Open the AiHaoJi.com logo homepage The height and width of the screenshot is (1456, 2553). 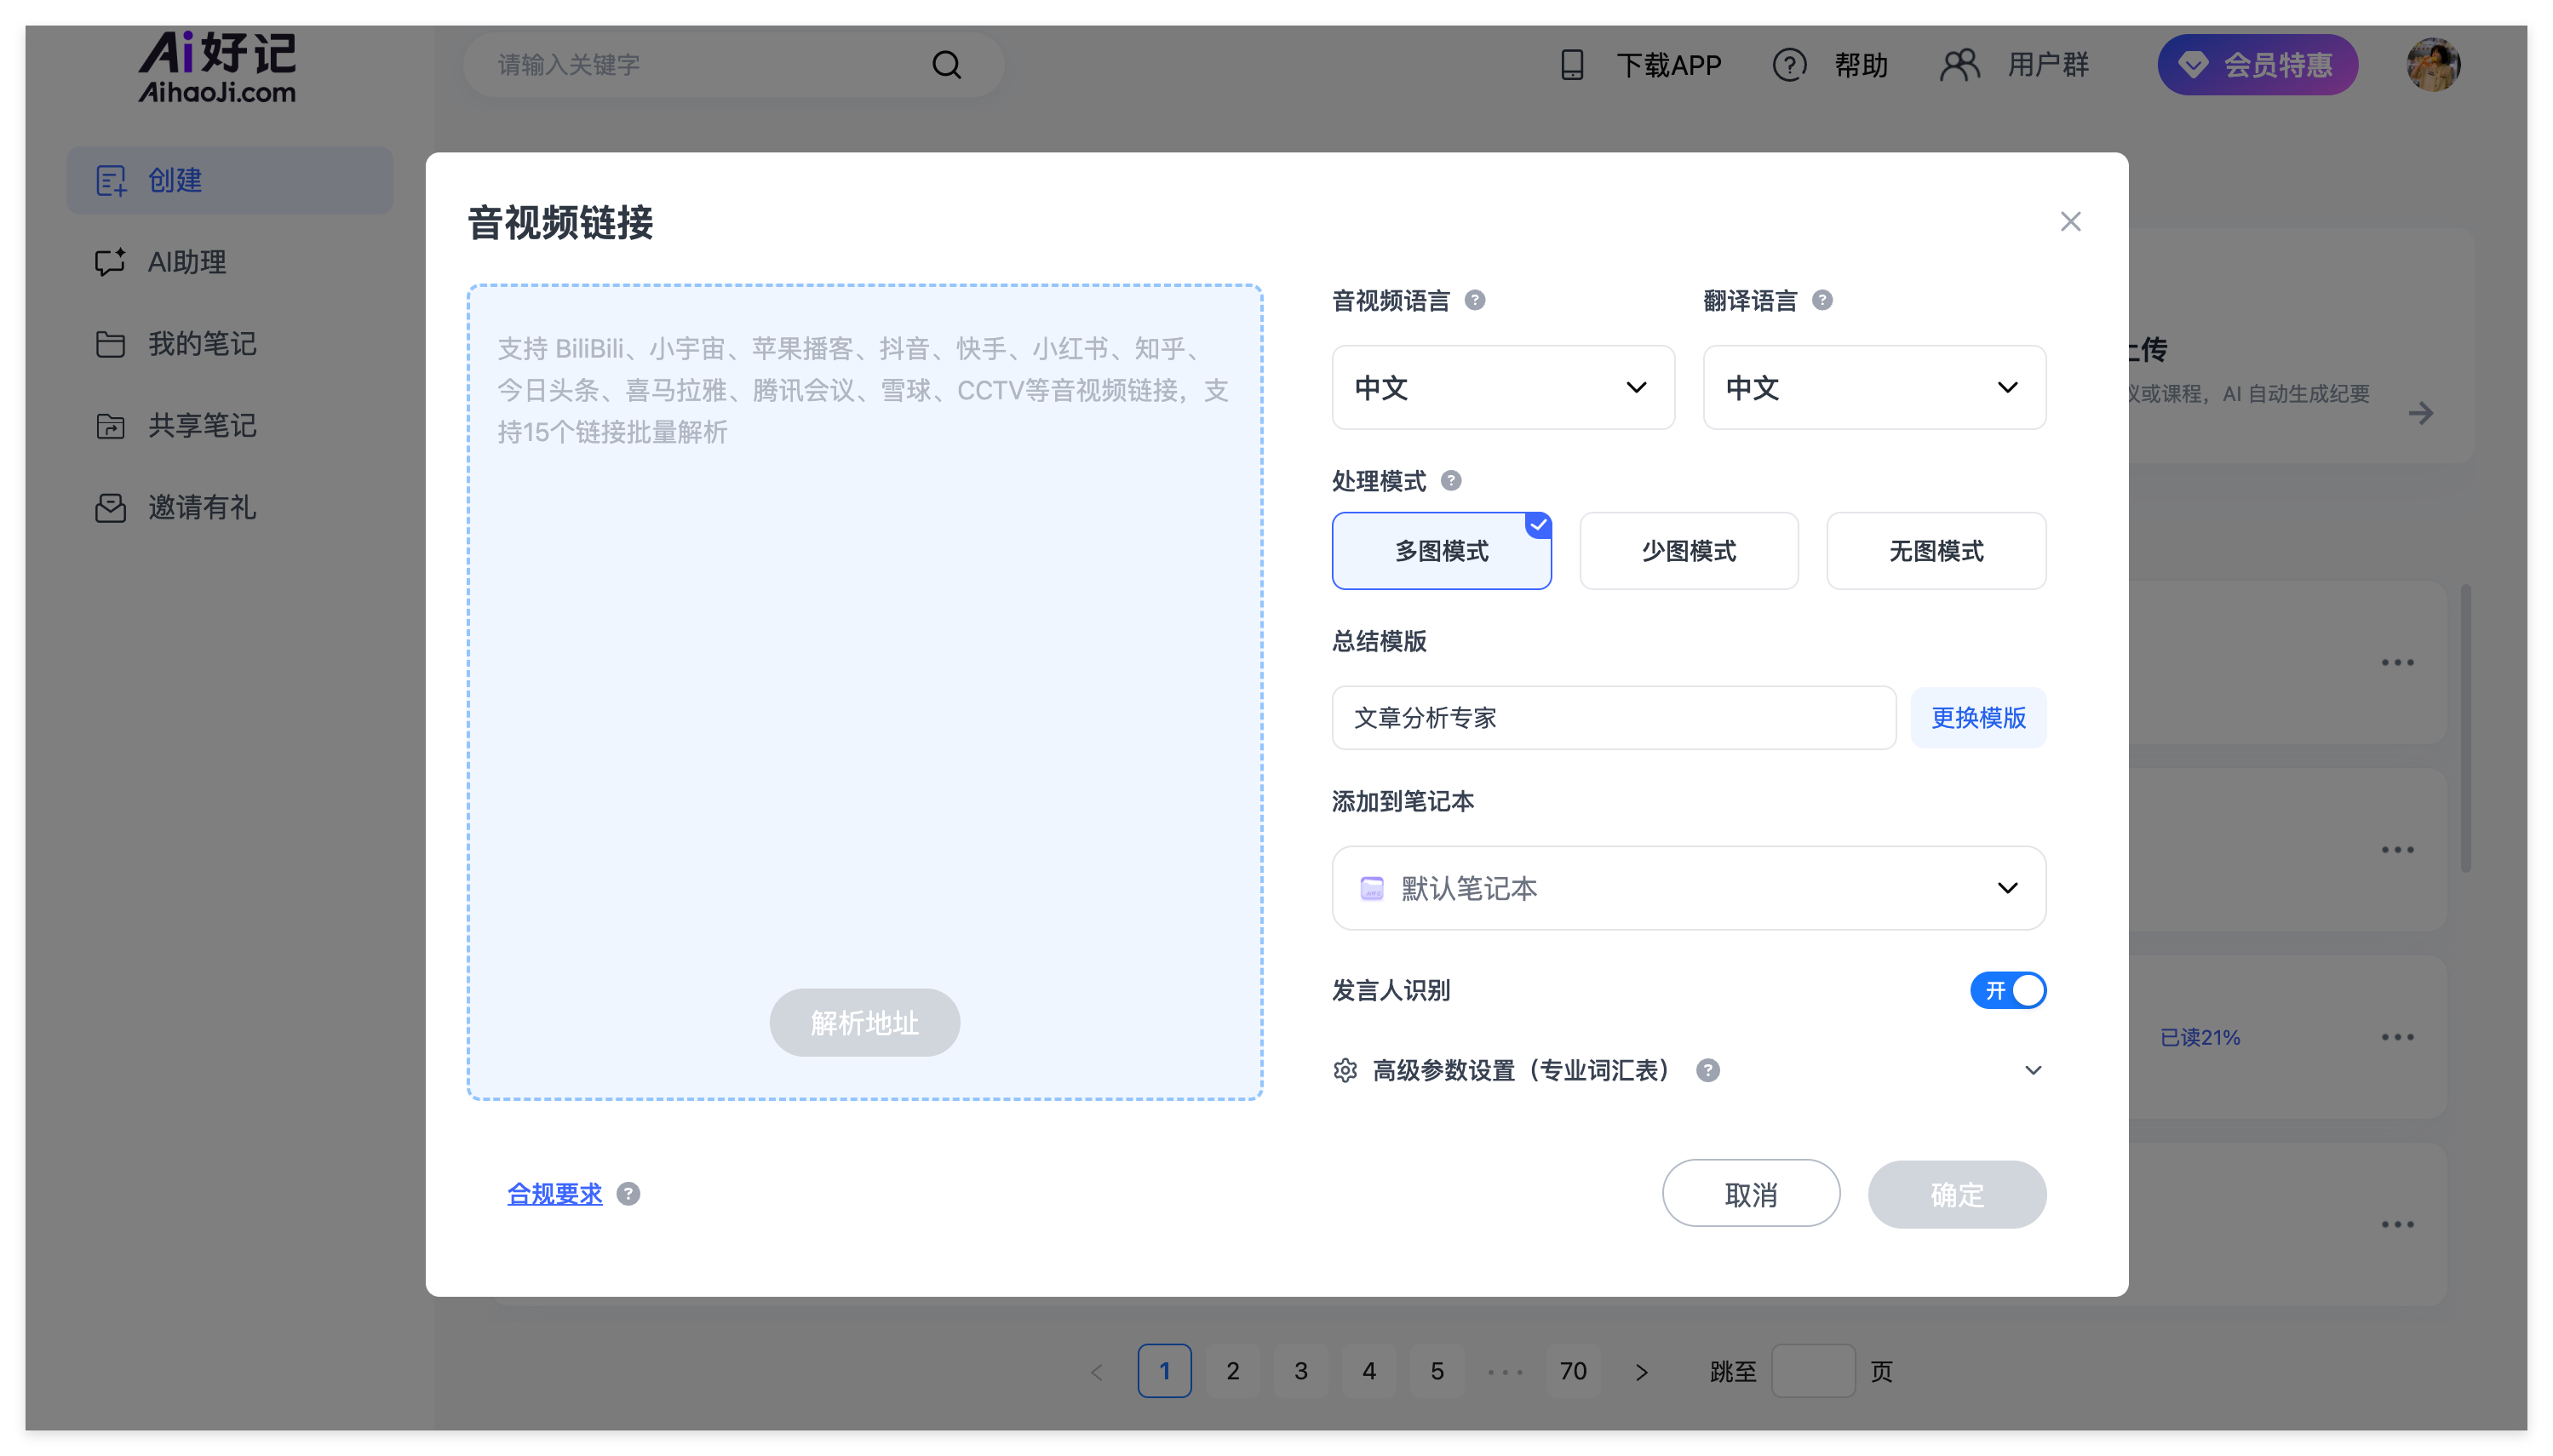pos(216,67)
